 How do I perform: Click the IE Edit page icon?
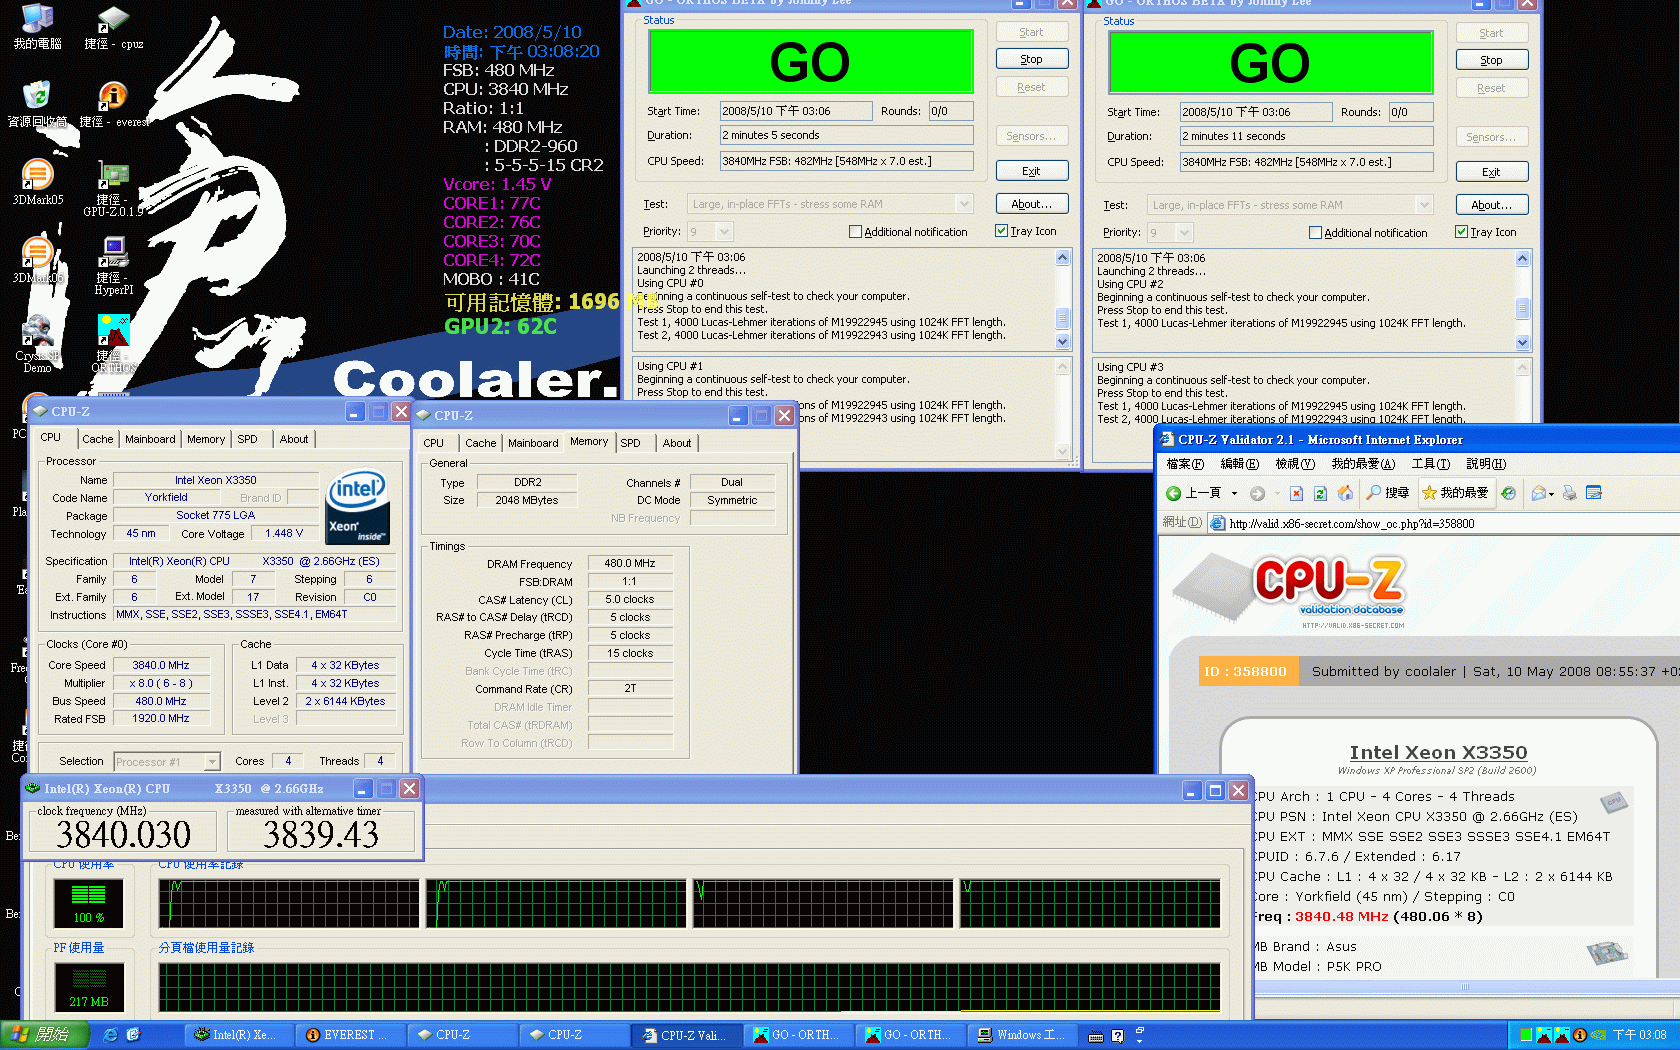(1594, 493)
